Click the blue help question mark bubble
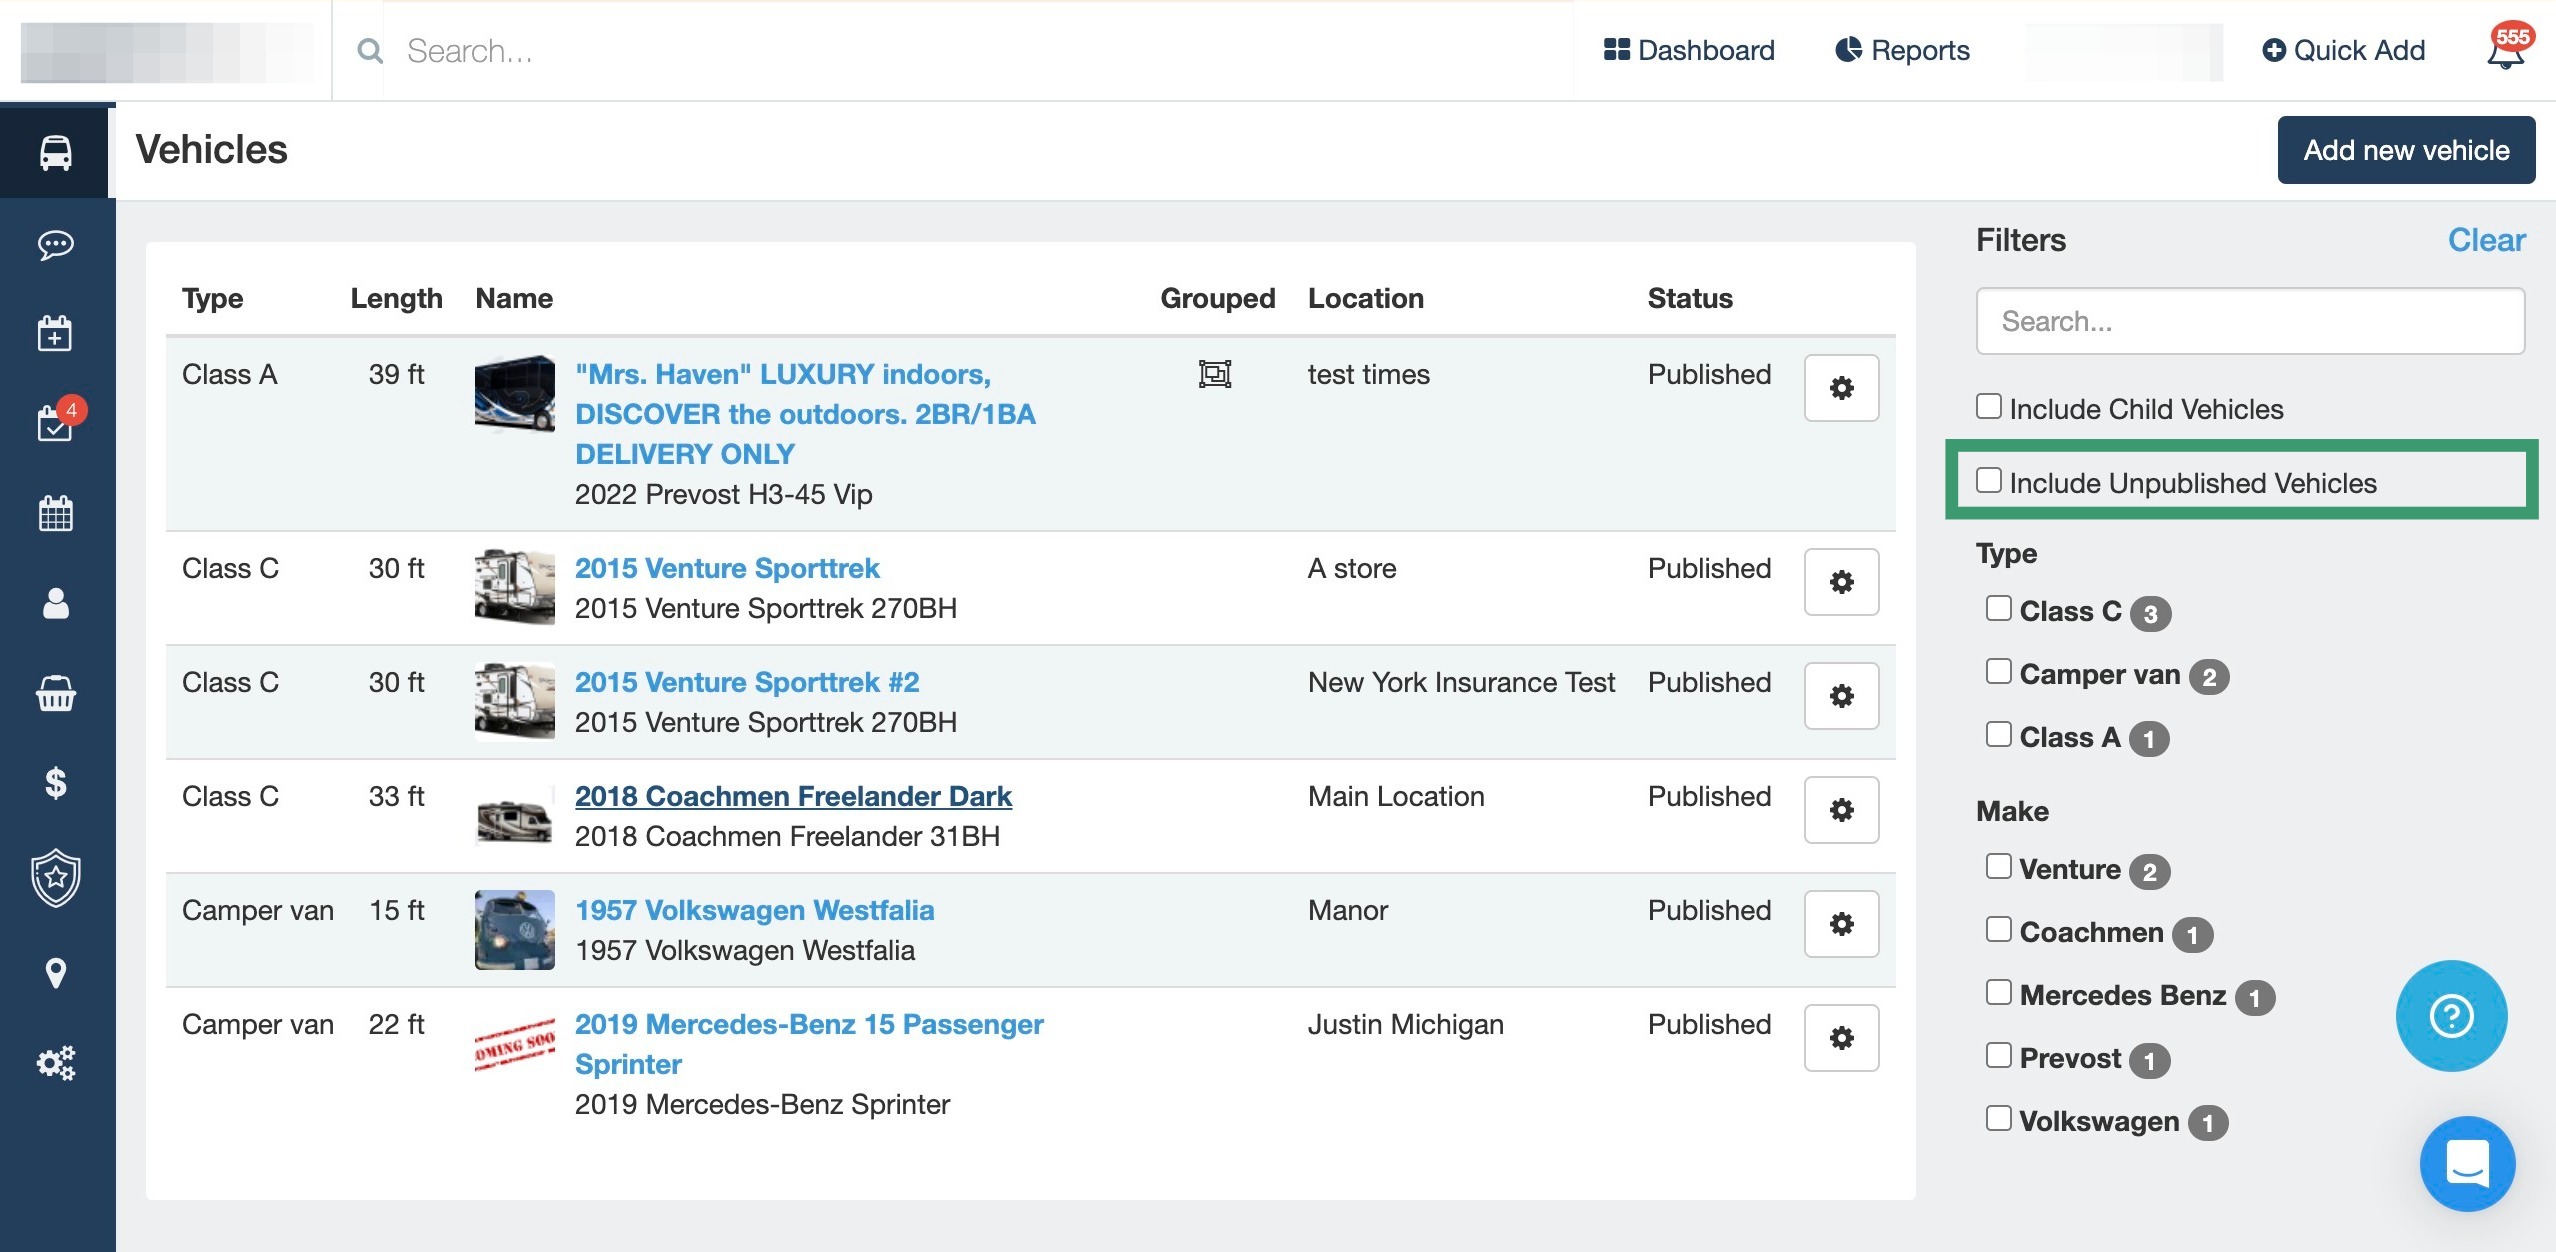This screenshot has height=1252, width=2556. 2451,1016
